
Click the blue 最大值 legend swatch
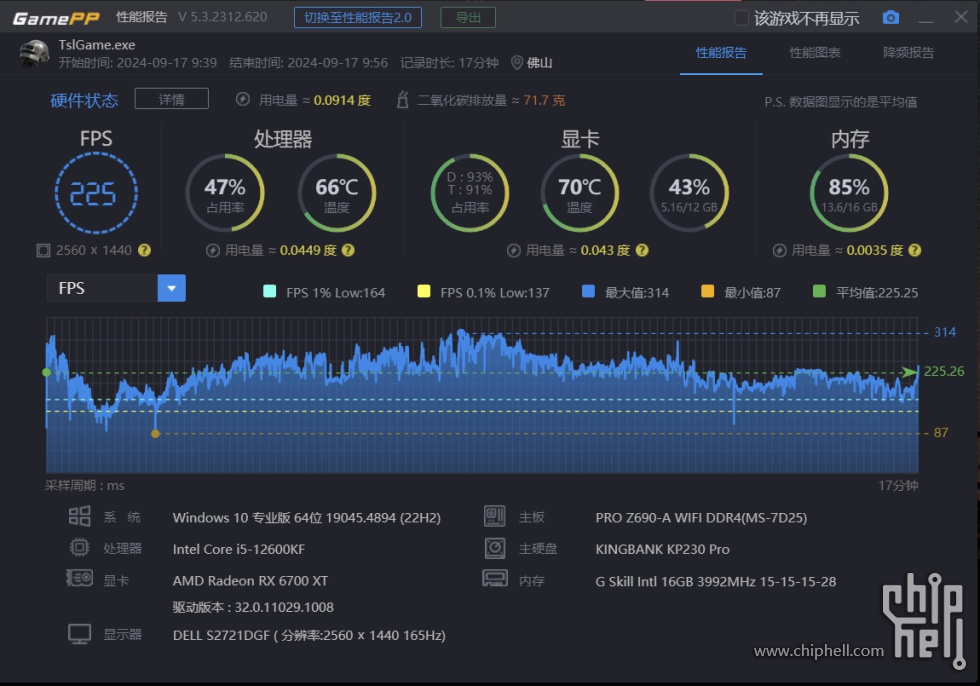click(588, 291)
